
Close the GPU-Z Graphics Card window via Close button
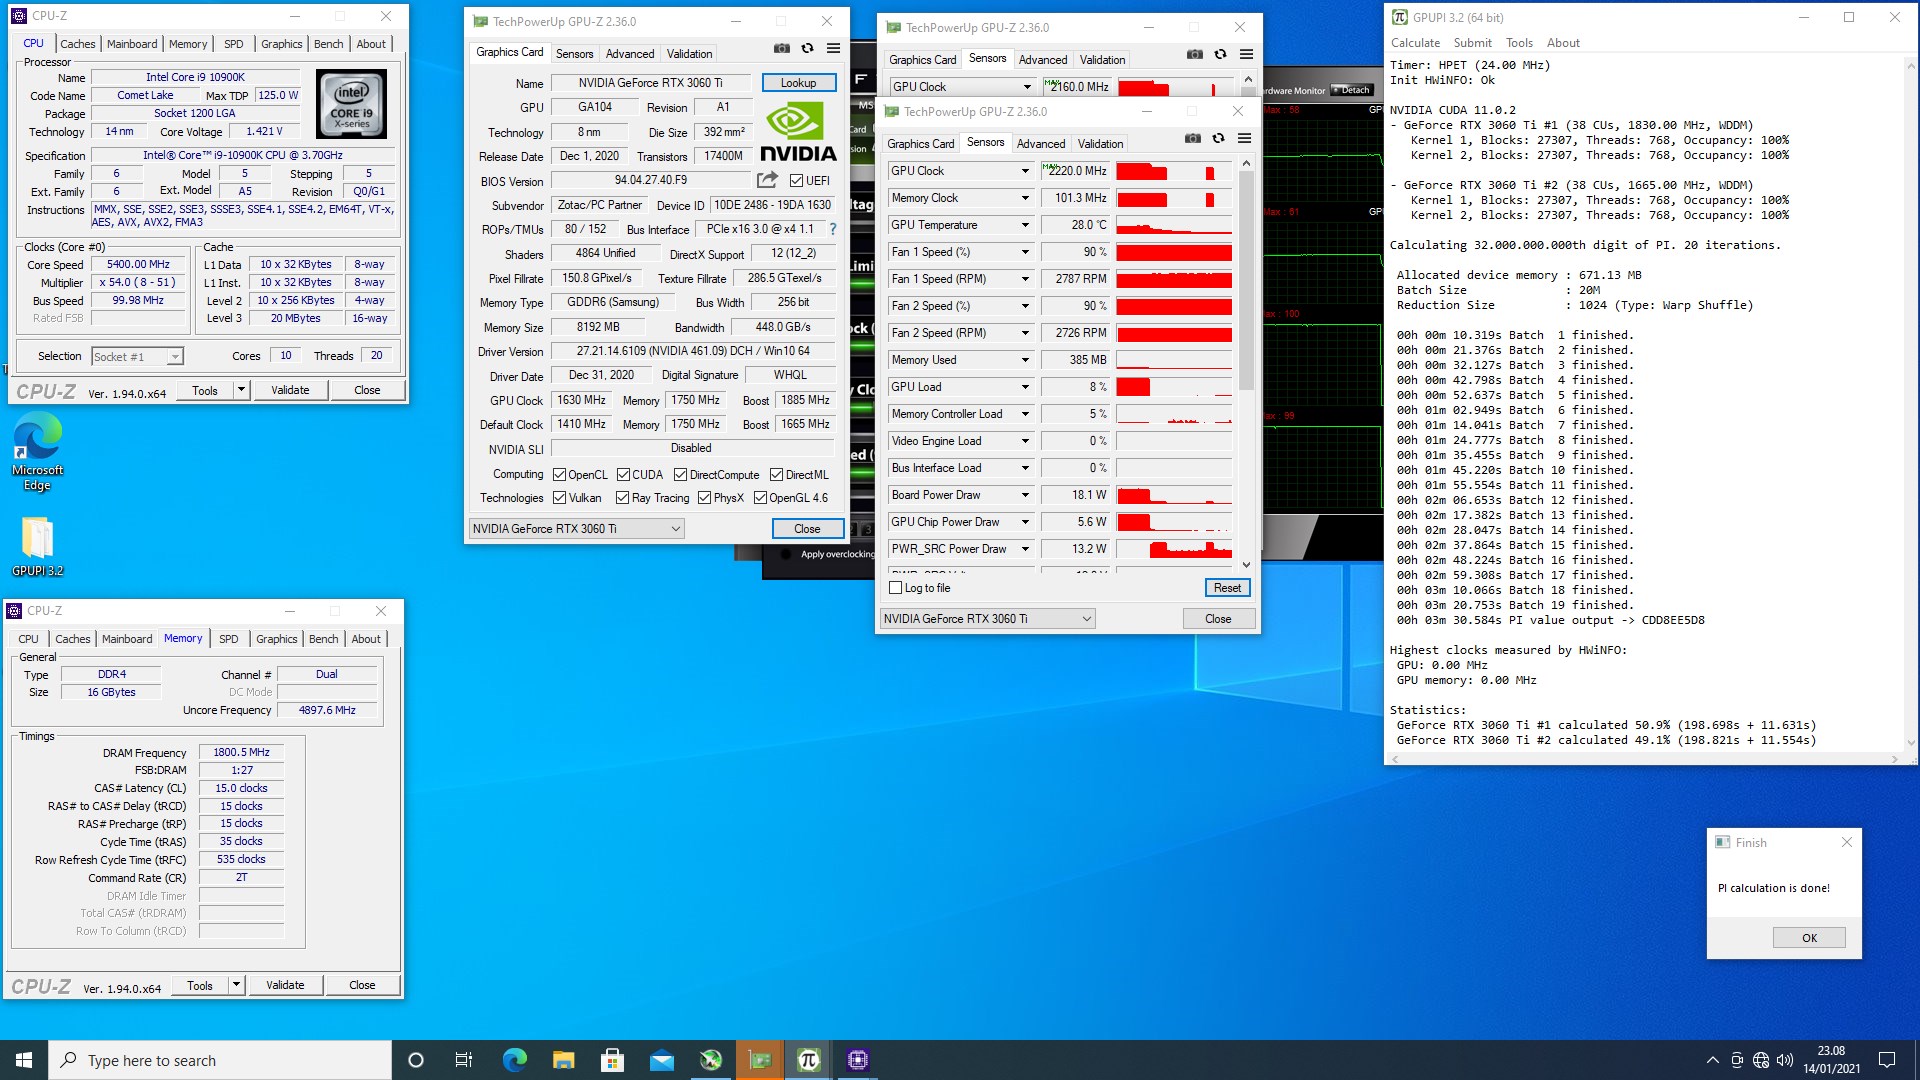pos(807,529)
